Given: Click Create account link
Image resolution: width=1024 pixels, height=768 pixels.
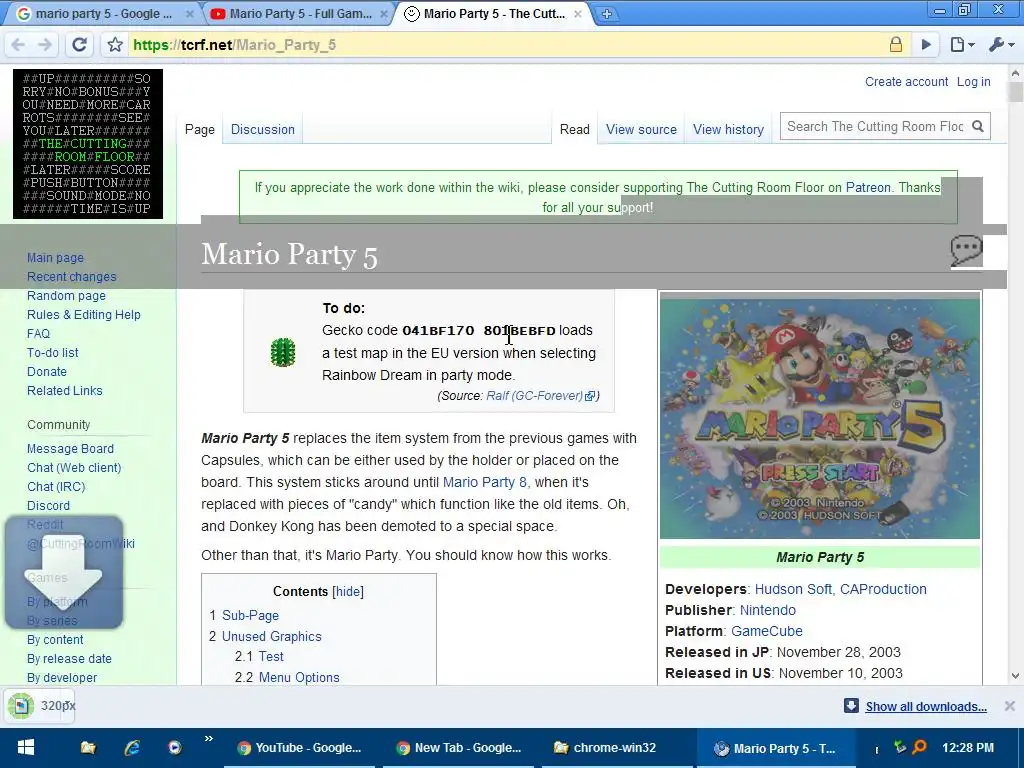Looking at the screenshot, I should tap(906, 82).
